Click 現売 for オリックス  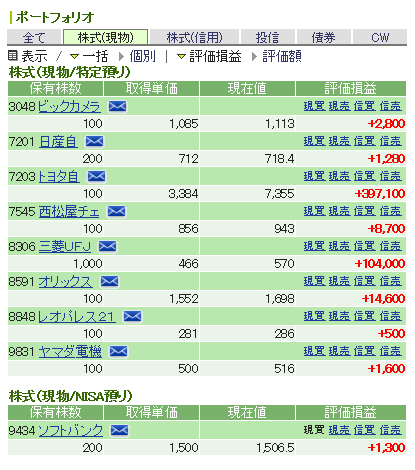point(339,281)
